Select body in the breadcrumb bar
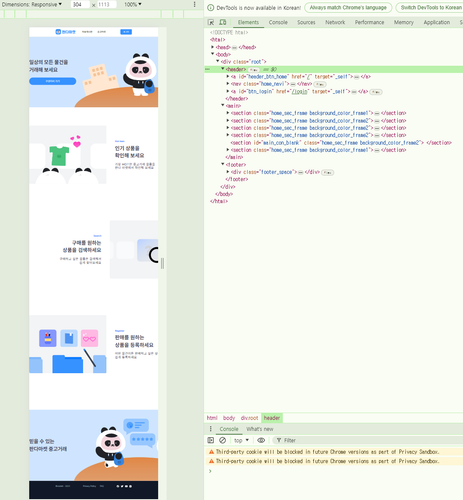 click(229, 418)
